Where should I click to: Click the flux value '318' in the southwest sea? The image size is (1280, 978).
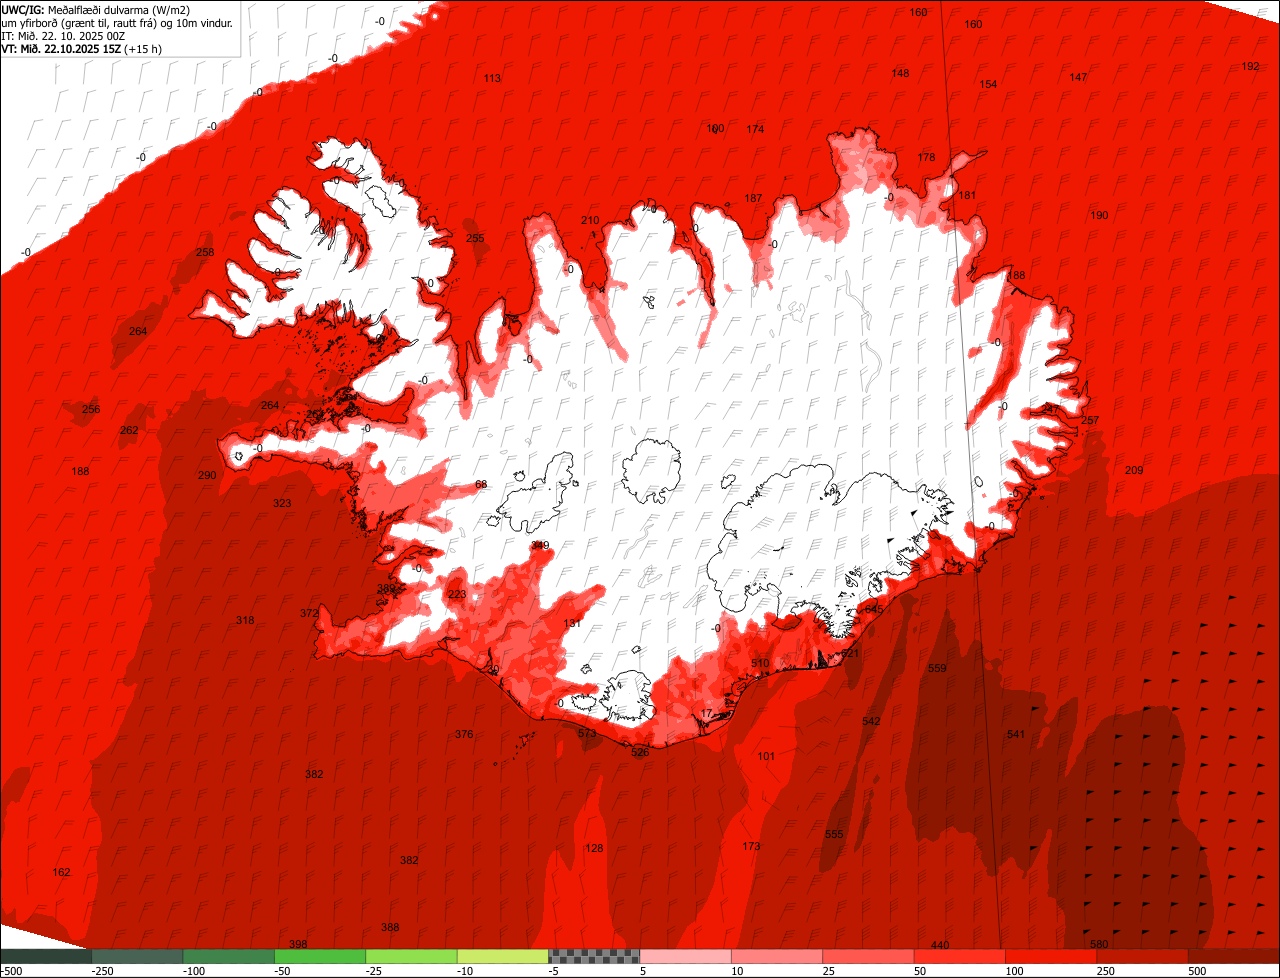pos(245,620)
